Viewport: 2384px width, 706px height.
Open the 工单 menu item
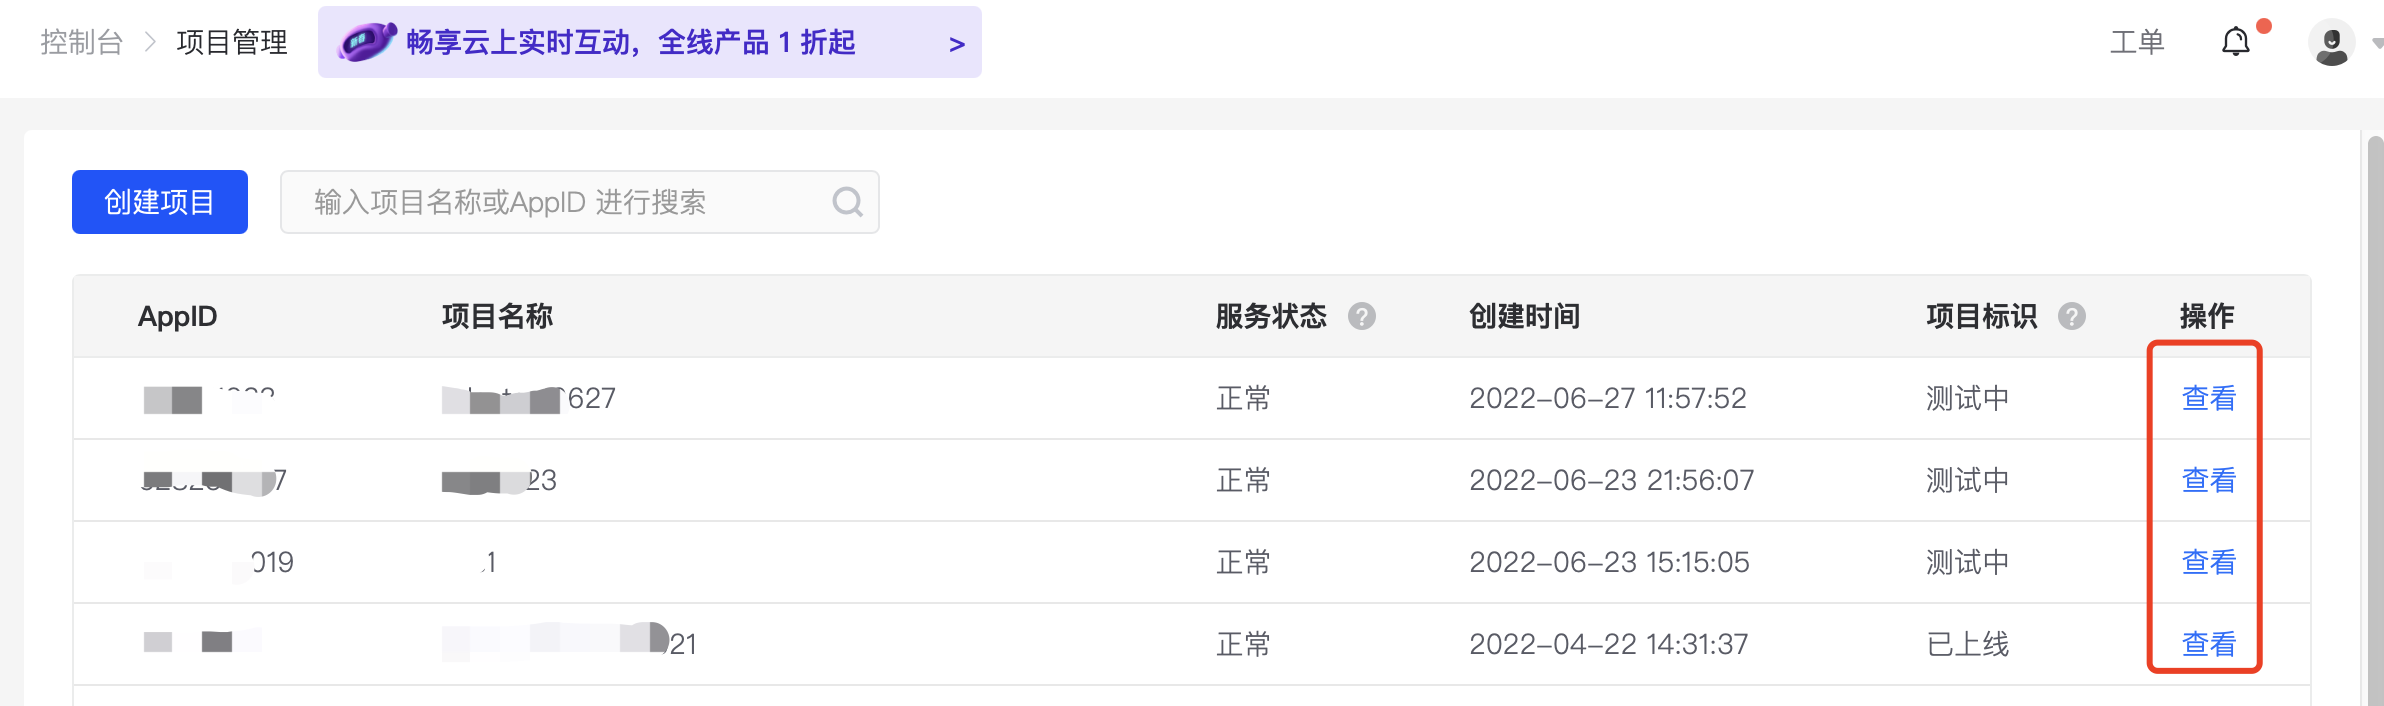click(2137, 42)
